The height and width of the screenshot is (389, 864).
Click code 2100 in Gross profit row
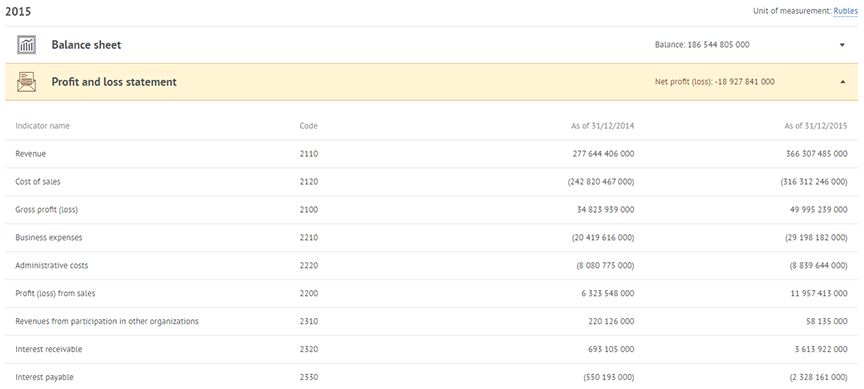point(309,209)
